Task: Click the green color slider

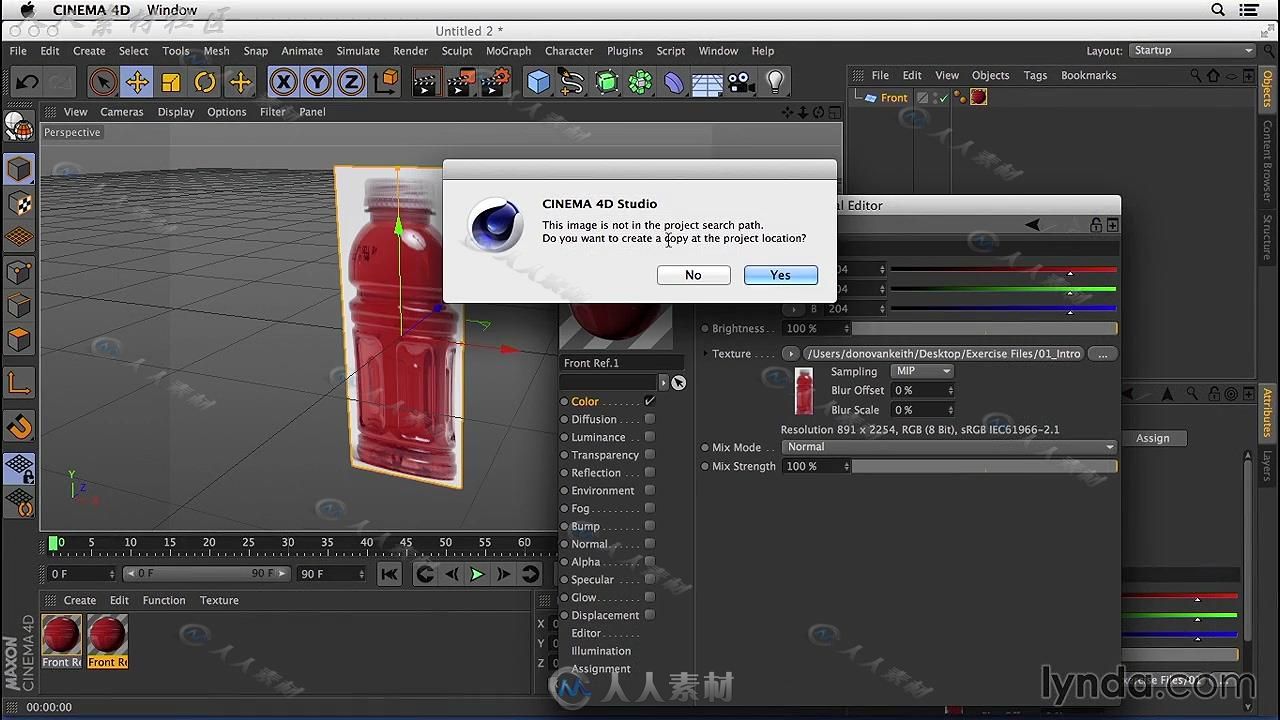Action: coord(1003,290)
